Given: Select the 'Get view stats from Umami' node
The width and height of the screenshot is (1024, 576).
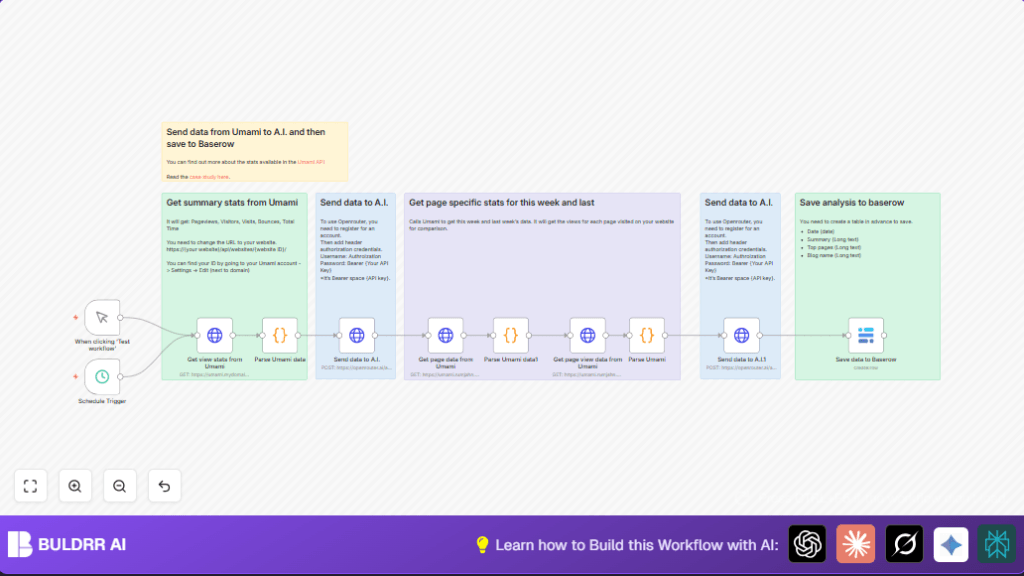Looking at the screenshot, I should click(x=215, y=336).
